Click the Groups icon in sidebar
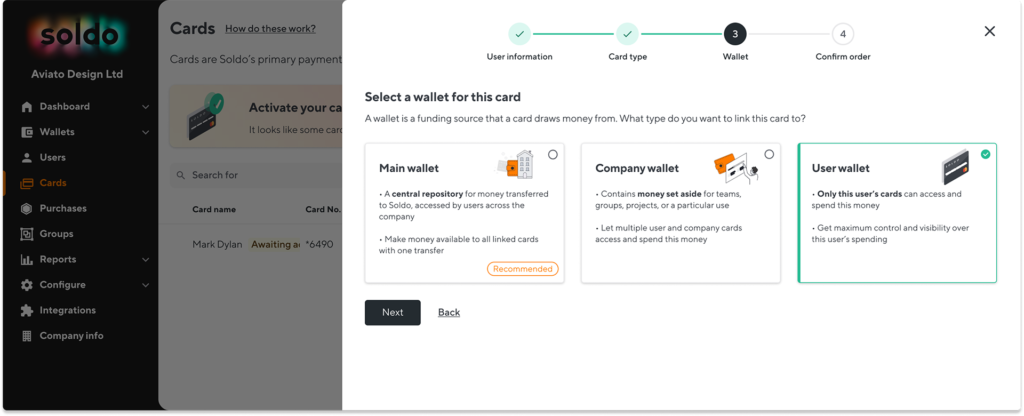This screenshot has width=1024, height=416. (x=27, y=234)
